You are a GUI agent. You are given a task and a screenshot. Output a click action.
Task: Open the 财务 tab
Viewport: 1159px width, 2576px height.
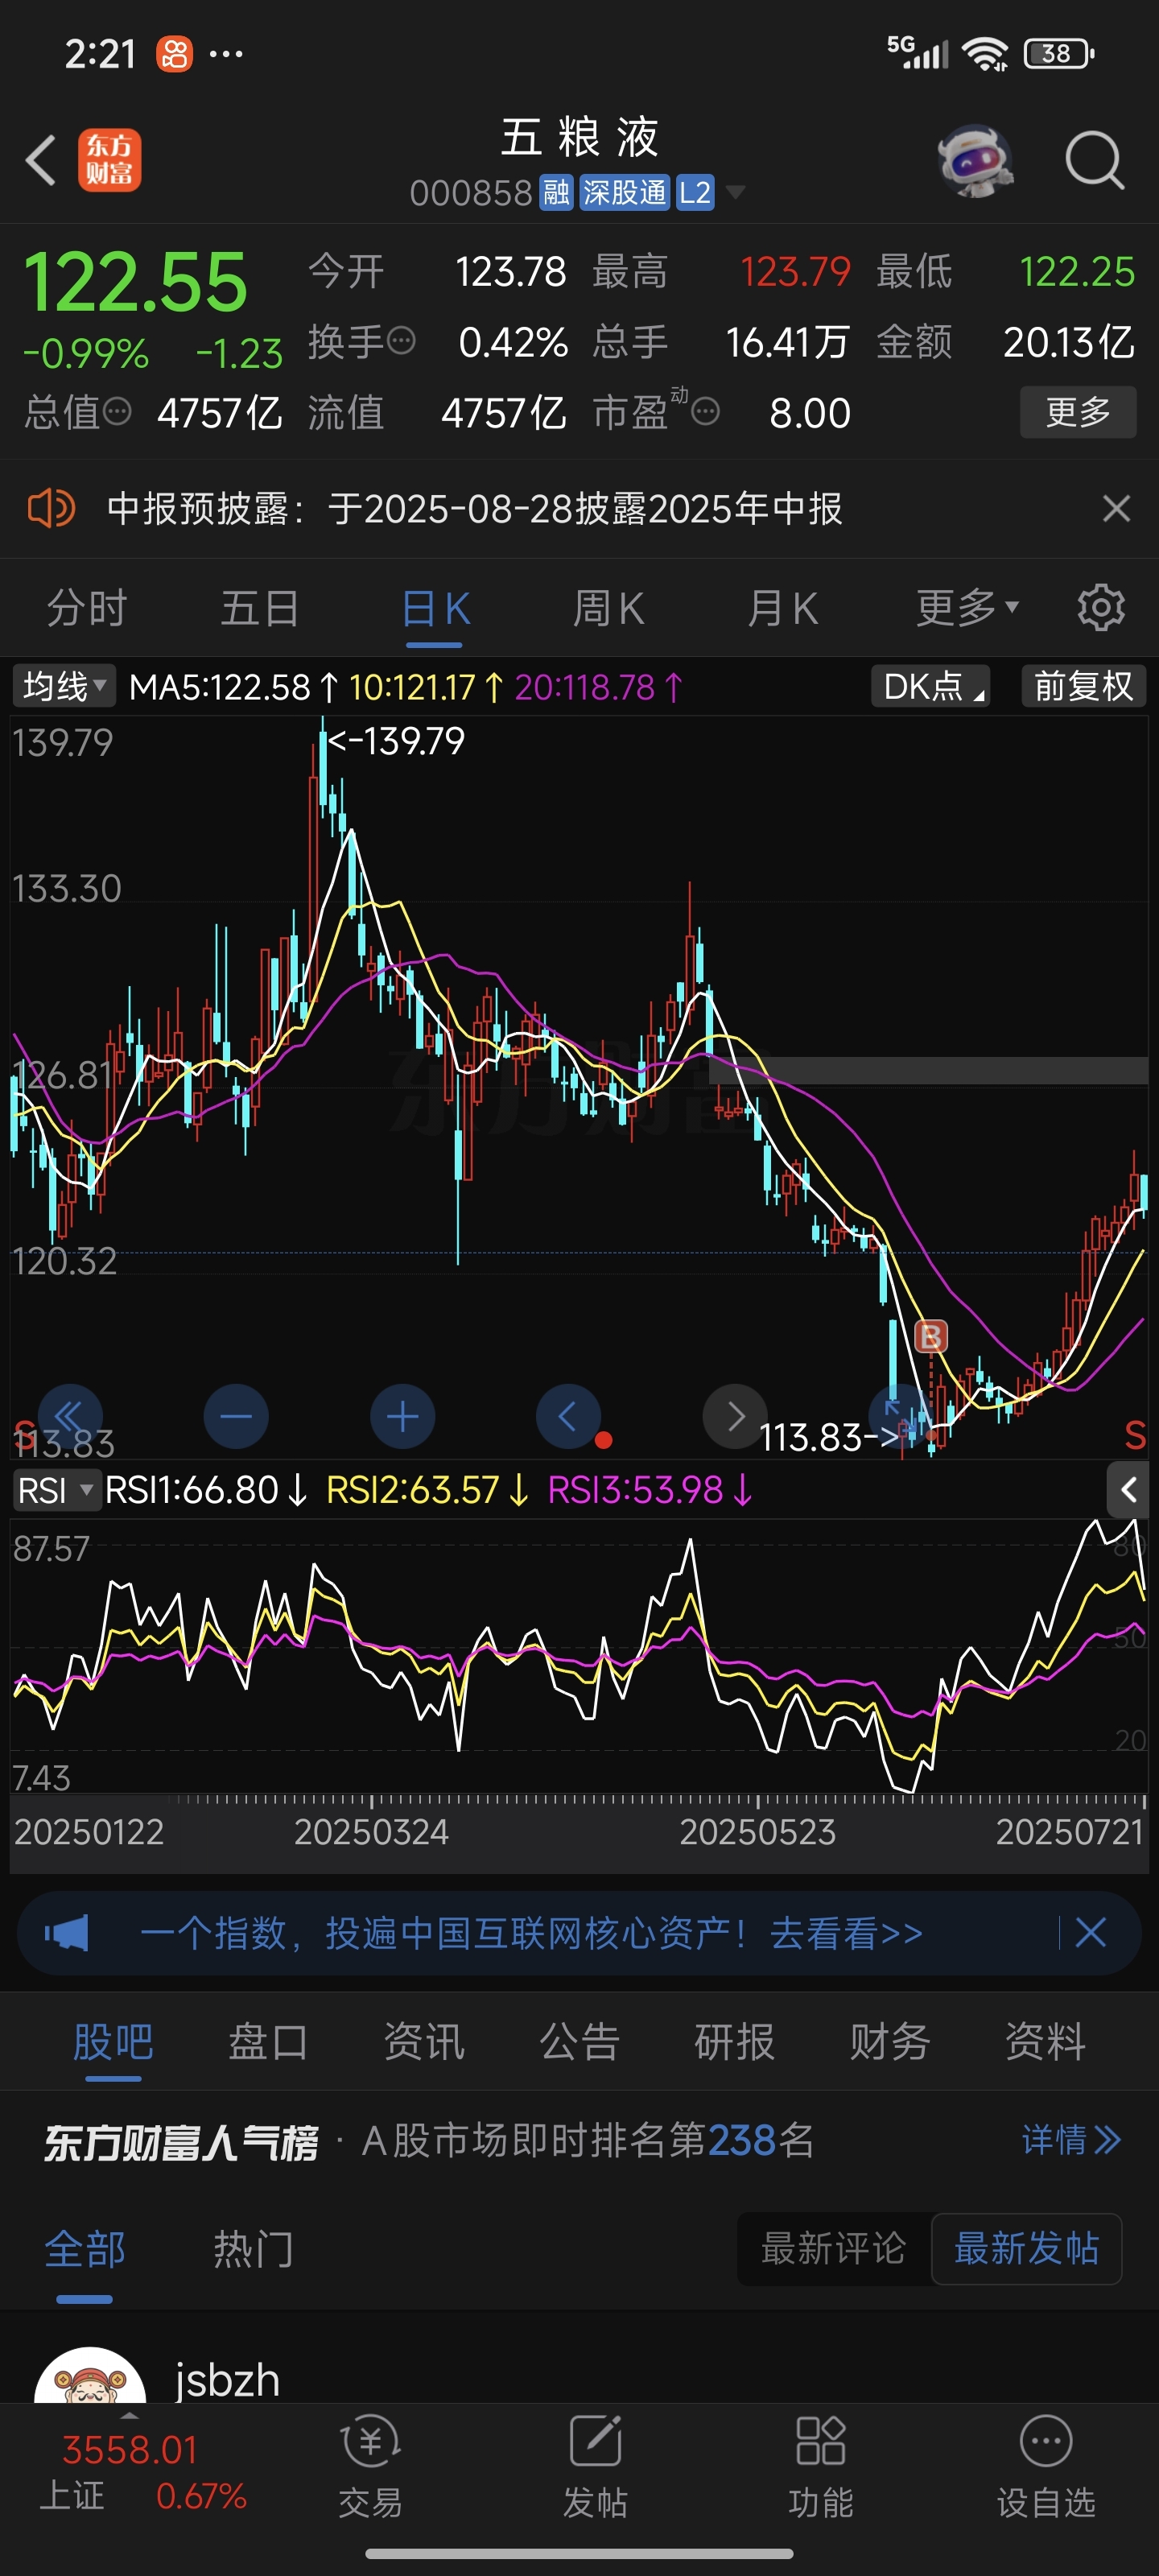tap(890, 2041)
